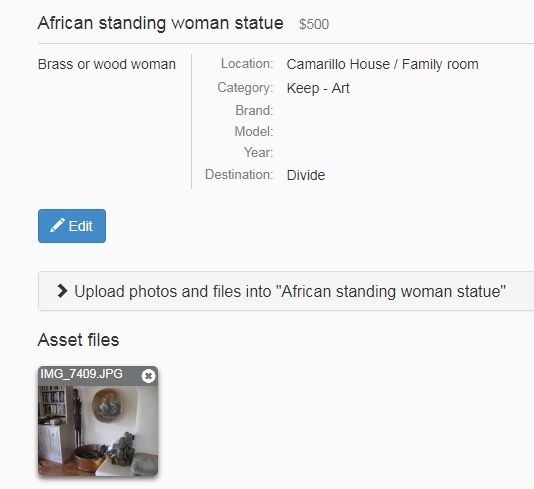Screen dimensions: 534x489
Task: Expand the upload photos and files panel
Action: (286, 291)
